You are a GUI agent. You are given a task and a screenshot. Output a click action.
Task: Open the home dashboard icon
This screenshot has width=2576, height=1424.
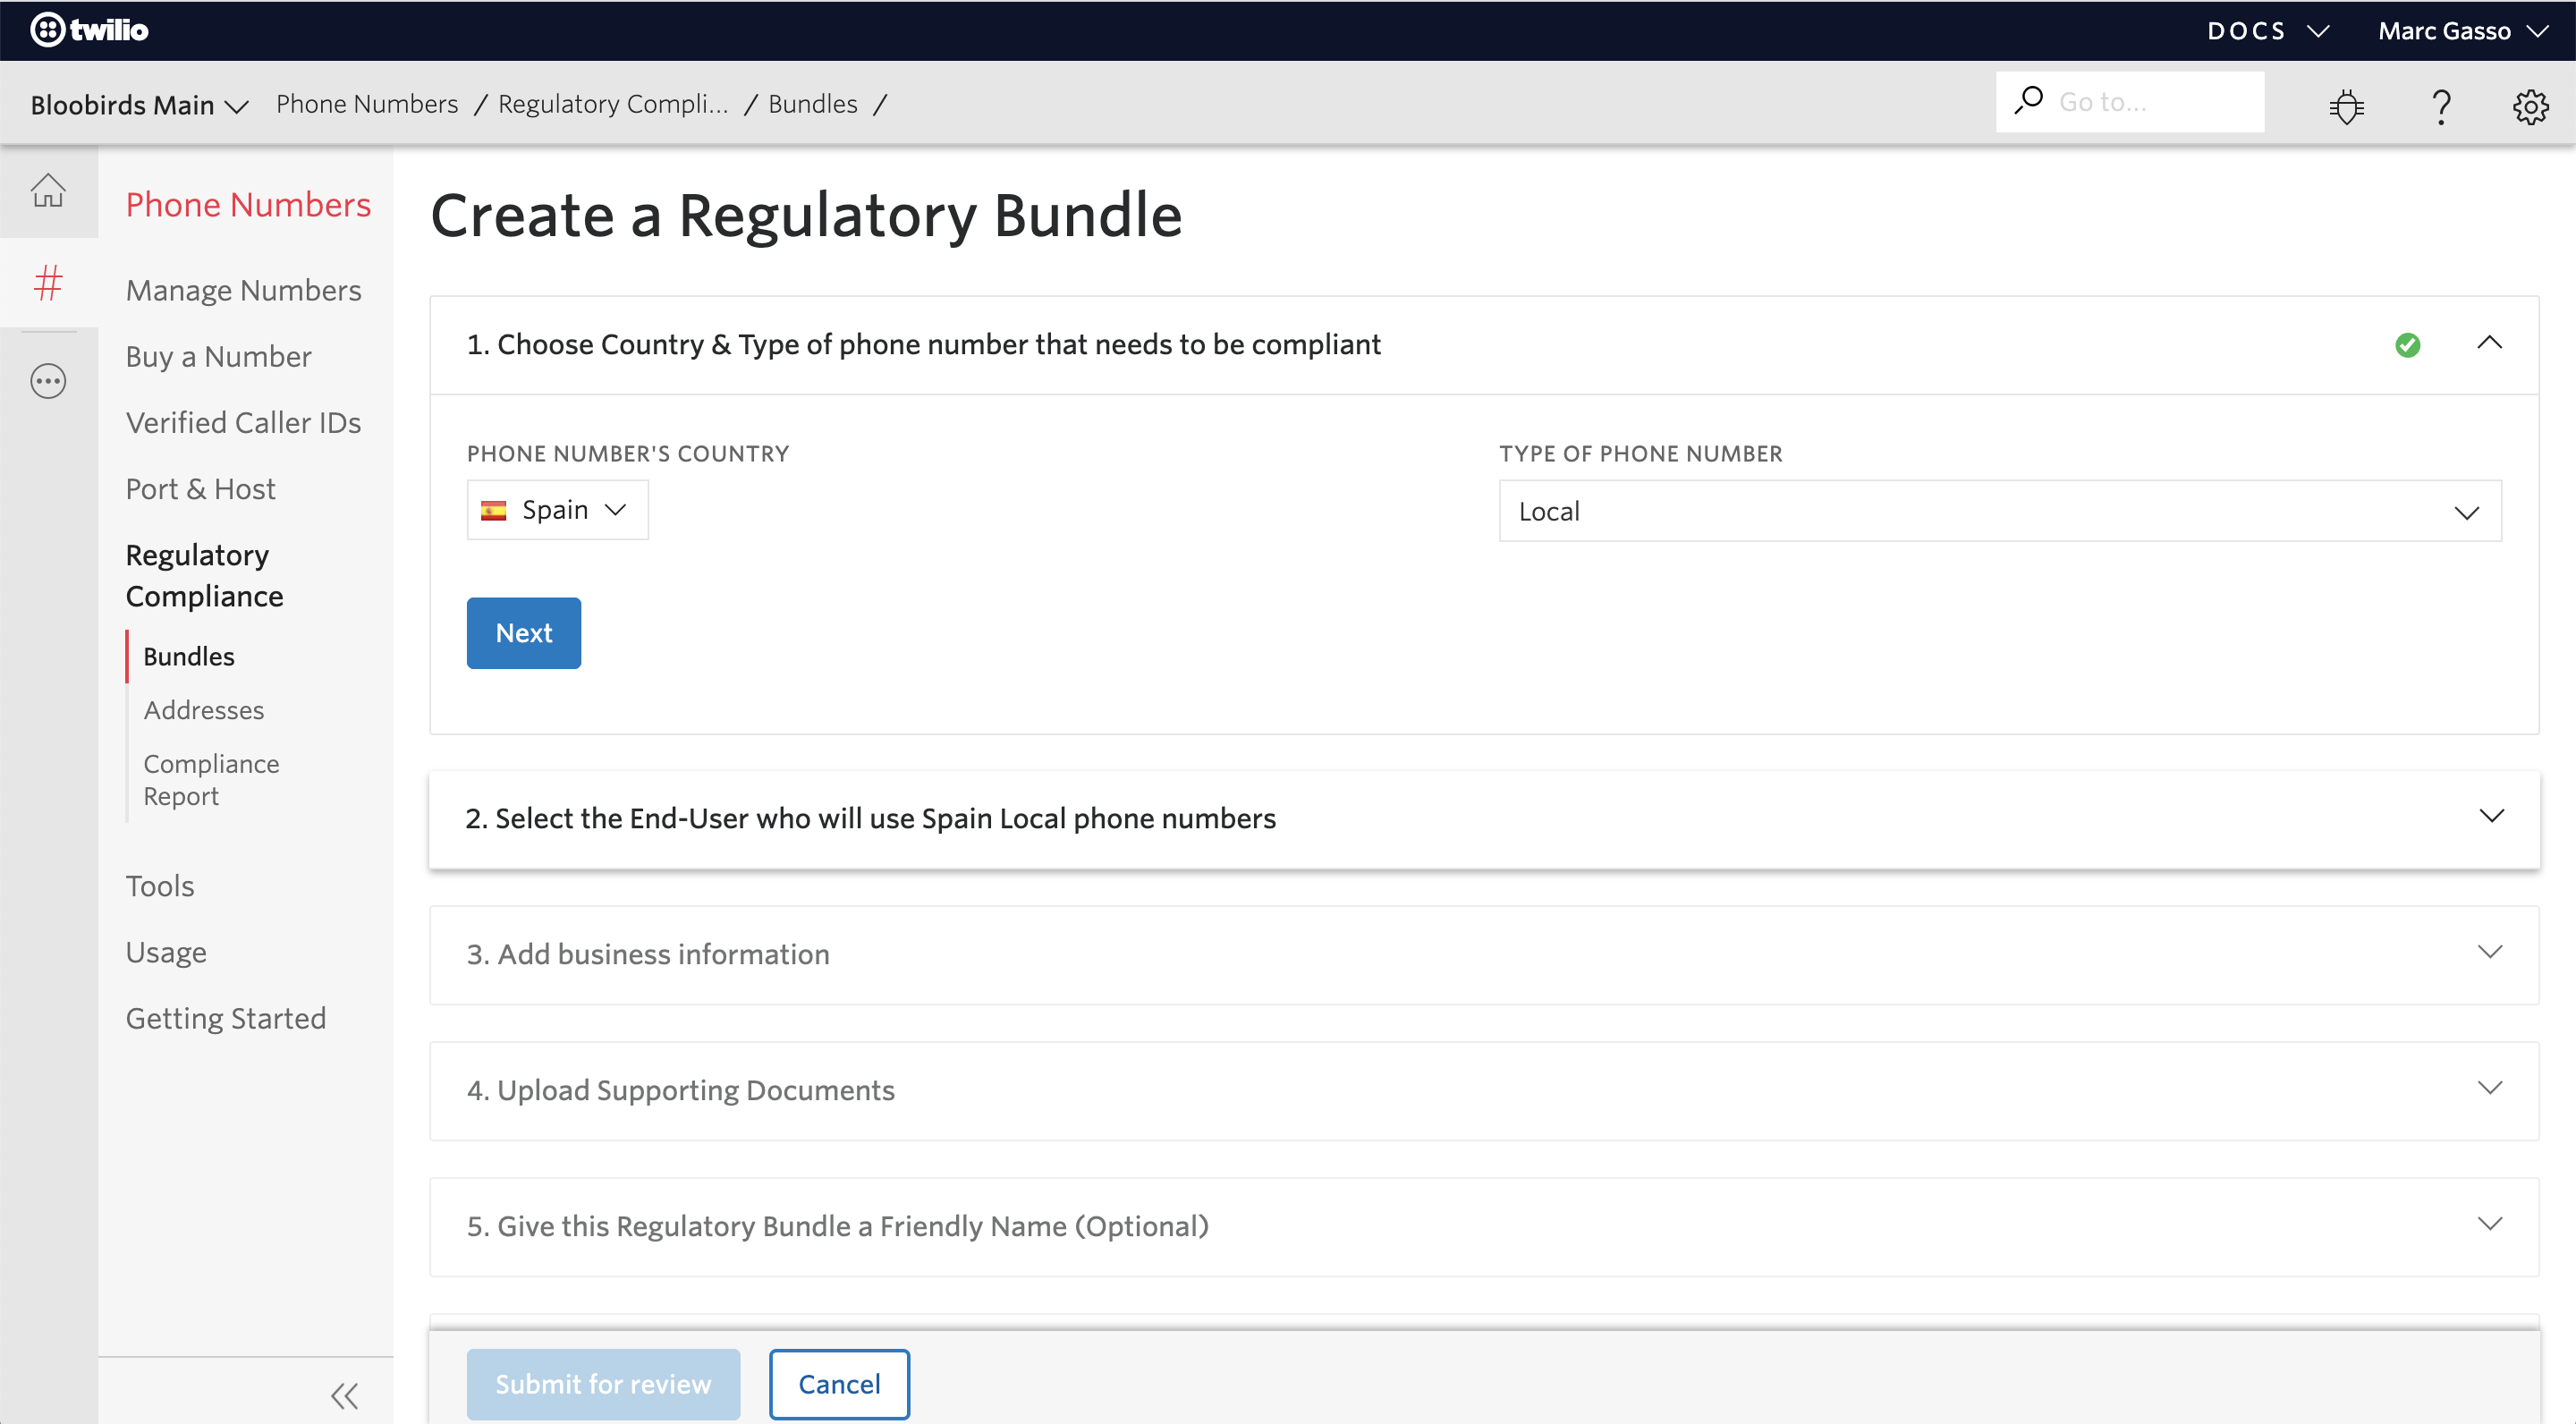pyautogui.click(x=48, y=190)
